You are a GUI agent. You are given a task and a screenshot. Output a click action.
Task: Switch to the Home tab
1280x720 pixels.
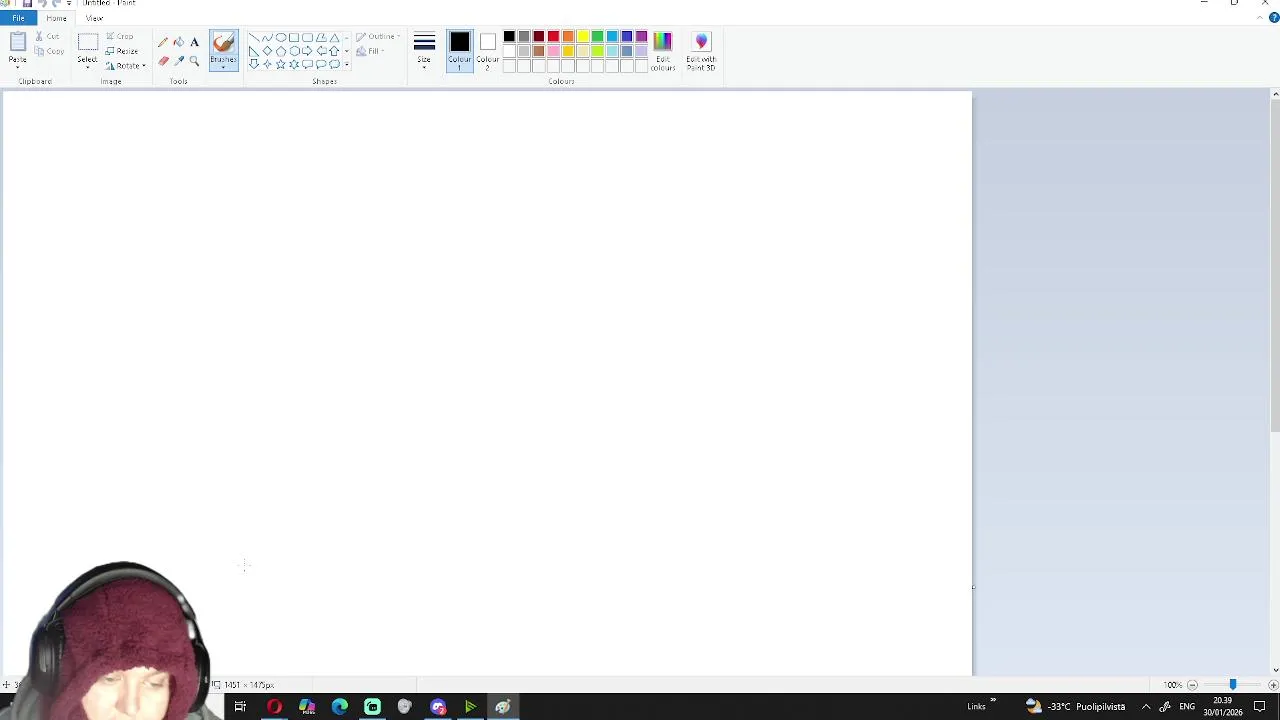[56, 18]
